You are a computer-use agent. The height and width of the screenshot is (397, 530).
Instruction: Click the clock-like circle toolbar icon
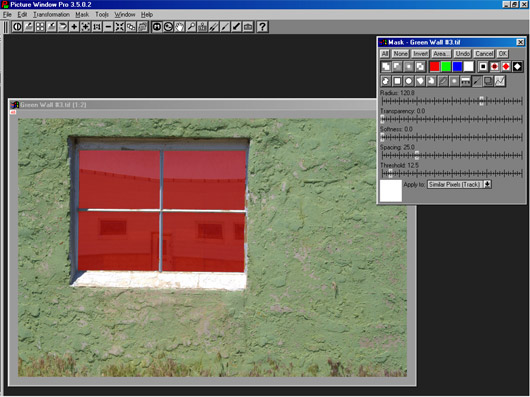coord(168,27)
